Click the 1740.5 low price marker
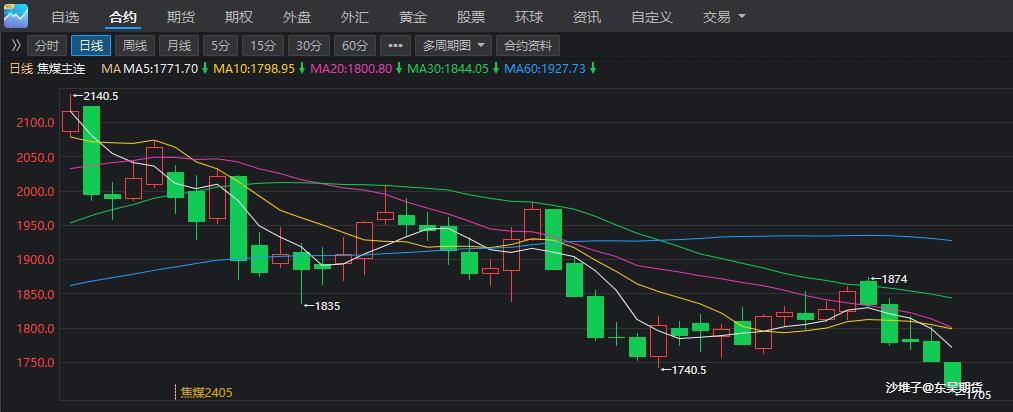Viewport: 1013px width, 412px height. (684, 370)
